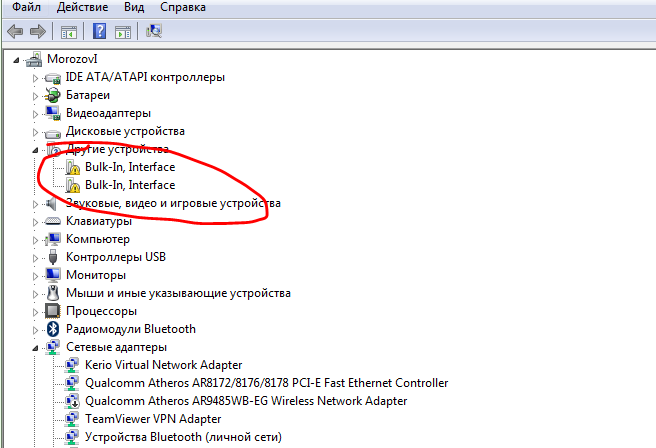Expand the Процессоры category arrow
The image size is (656, 448).
pyautogui.click(x=36, y=312)
